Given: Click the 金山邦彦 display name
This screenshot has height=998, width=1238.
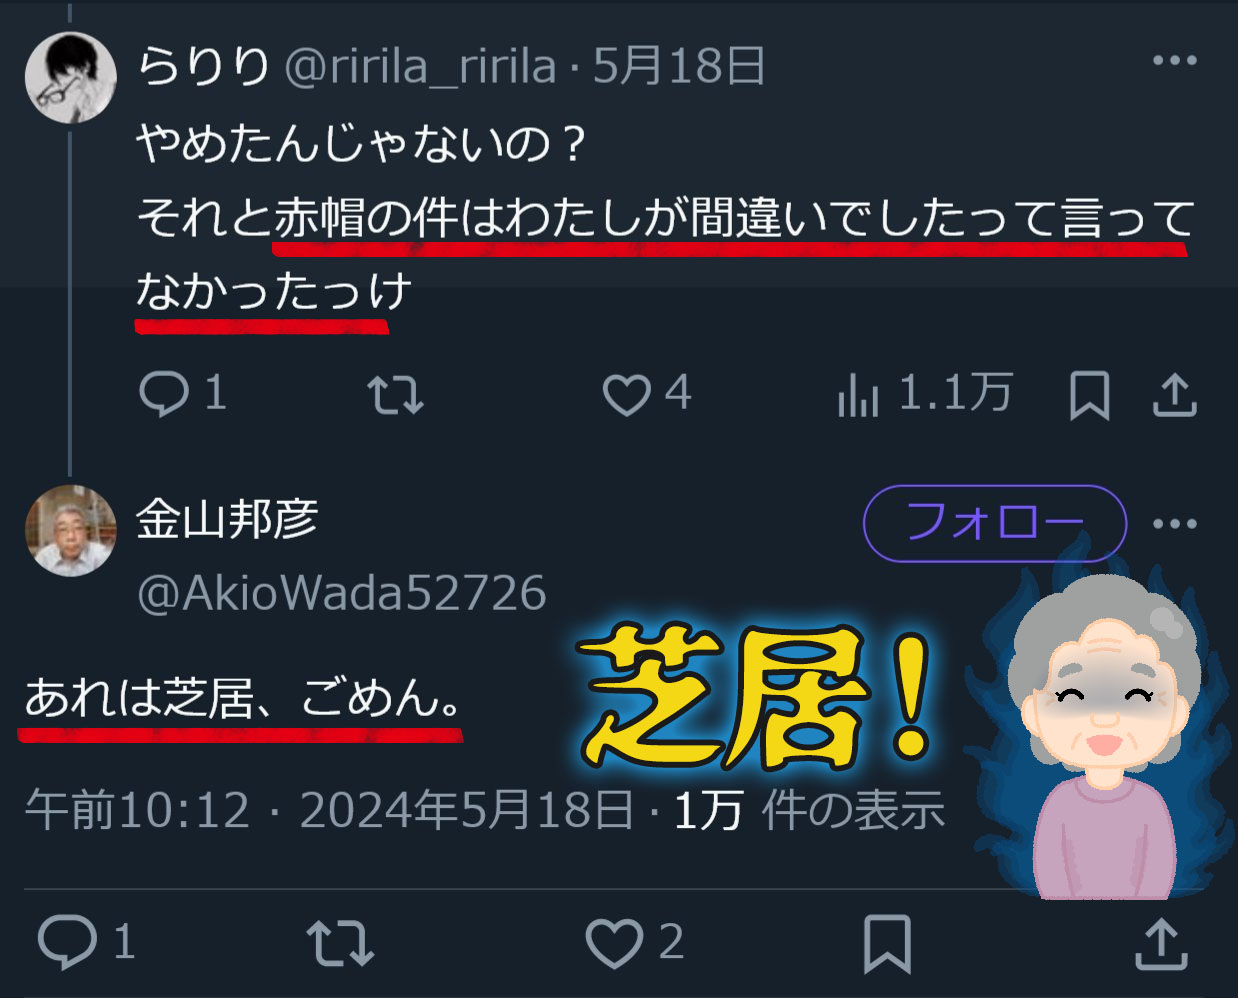Looking at the screenshot, I should click(227, 519).
